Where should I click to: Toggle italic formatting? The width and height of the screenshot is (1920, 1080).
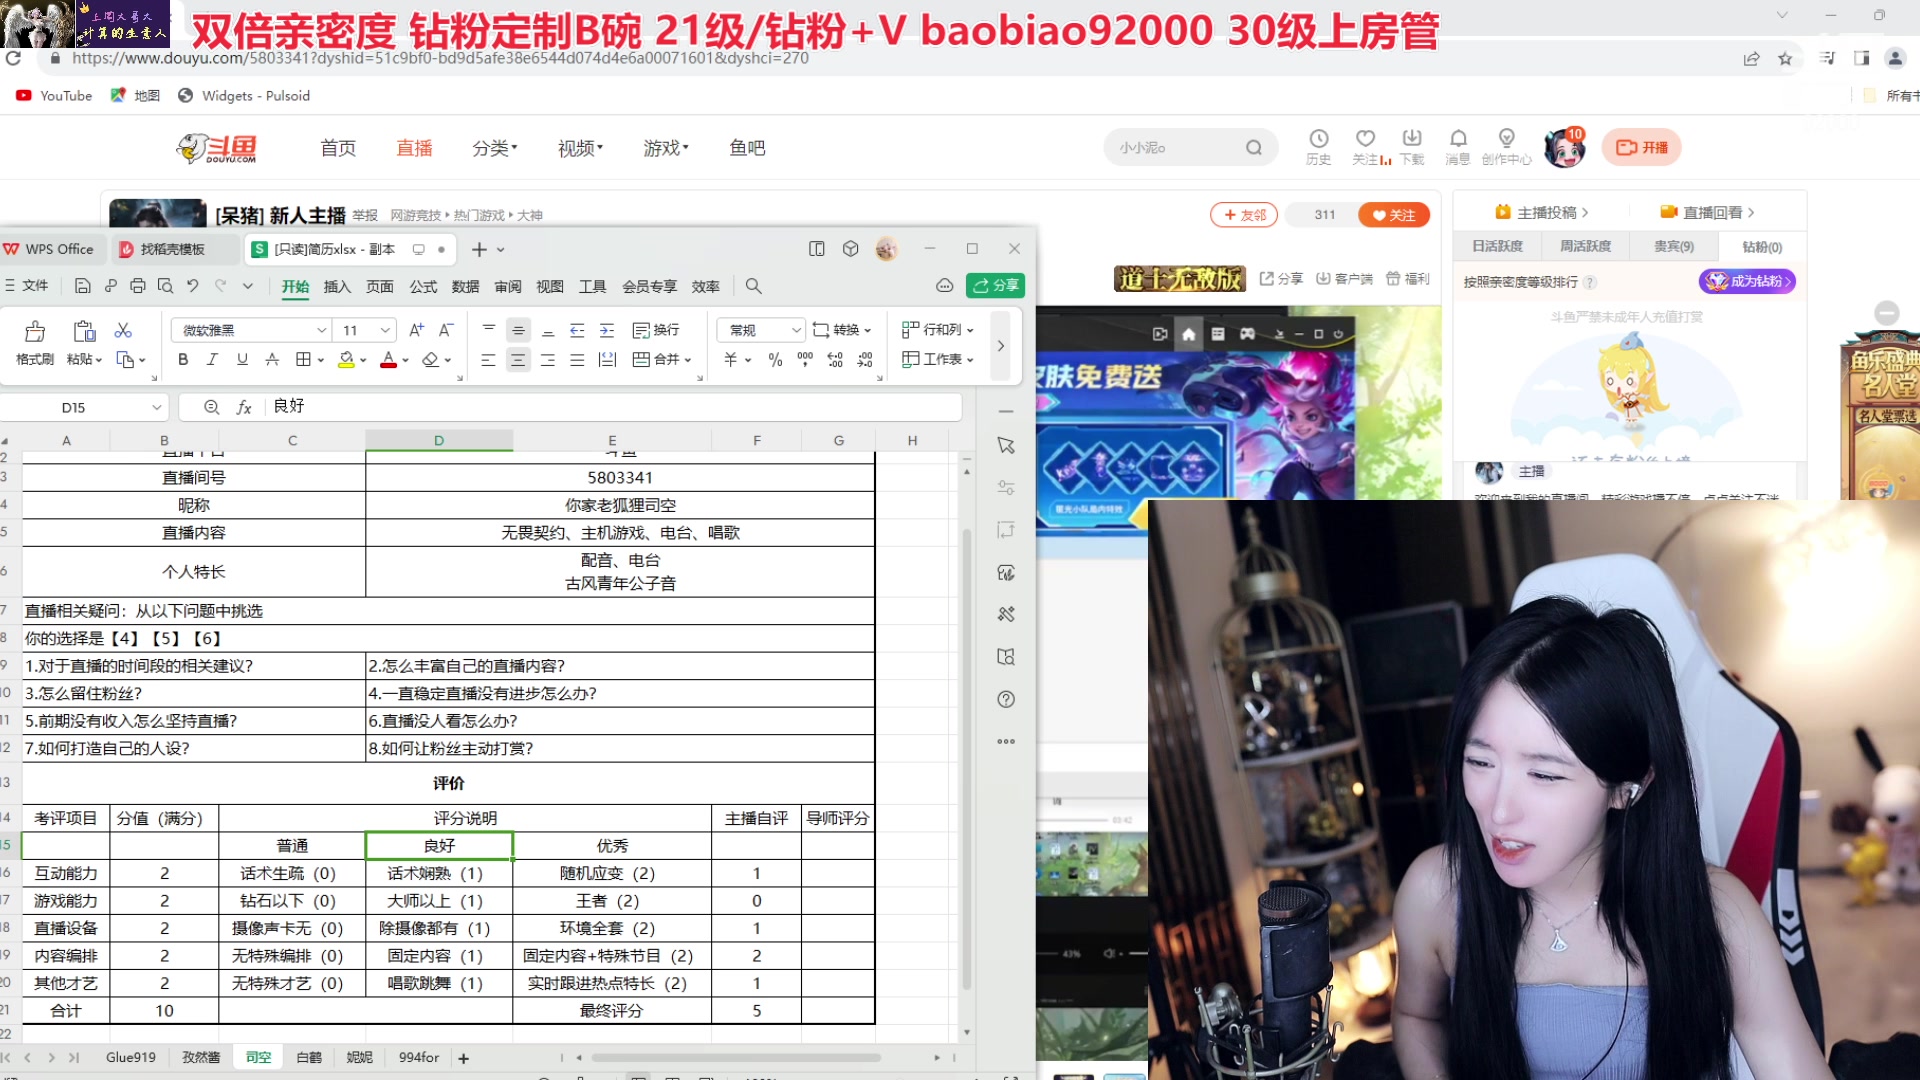pos(212,359)
